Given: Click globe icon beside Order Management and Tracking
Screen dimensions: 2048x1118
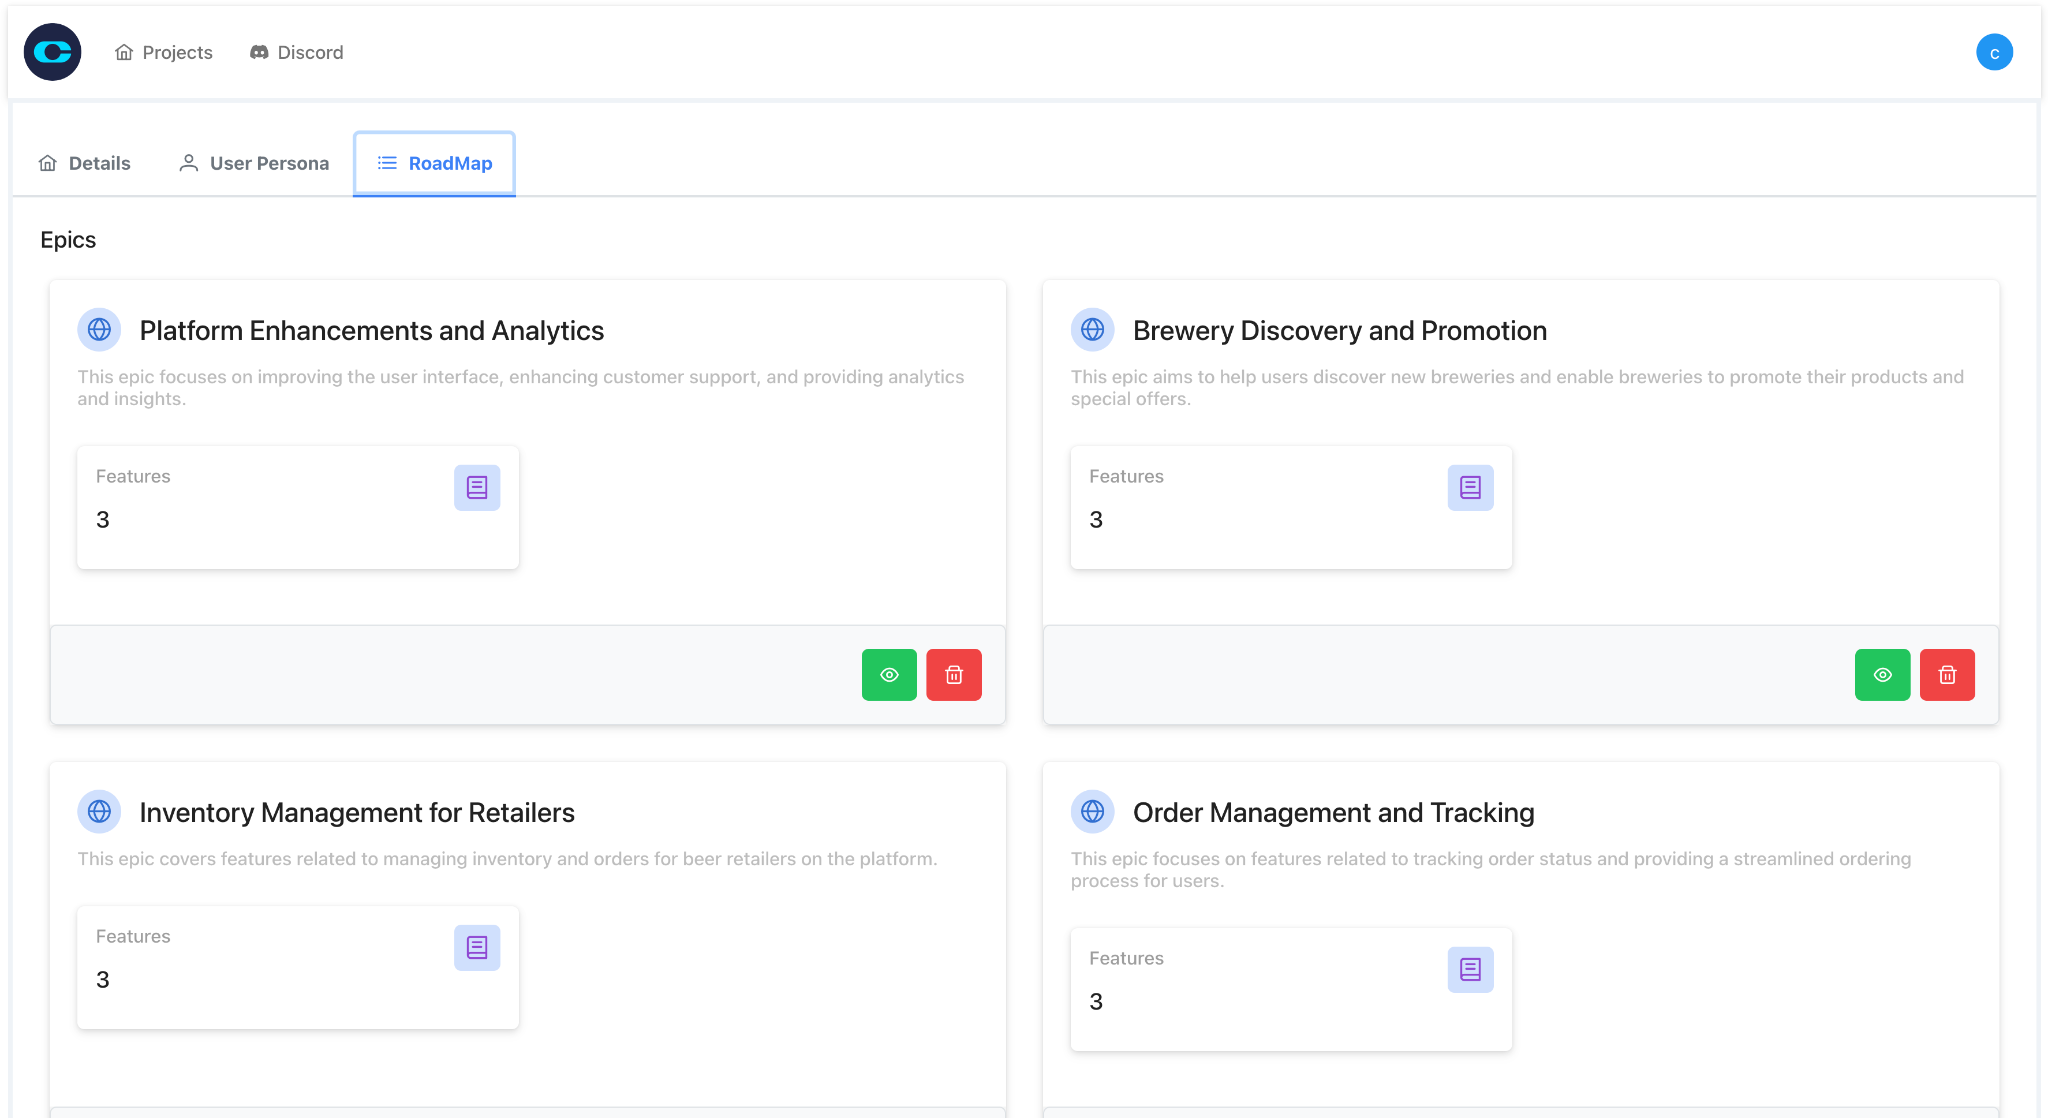Looking at the screenshot, I should (1092, 812).
